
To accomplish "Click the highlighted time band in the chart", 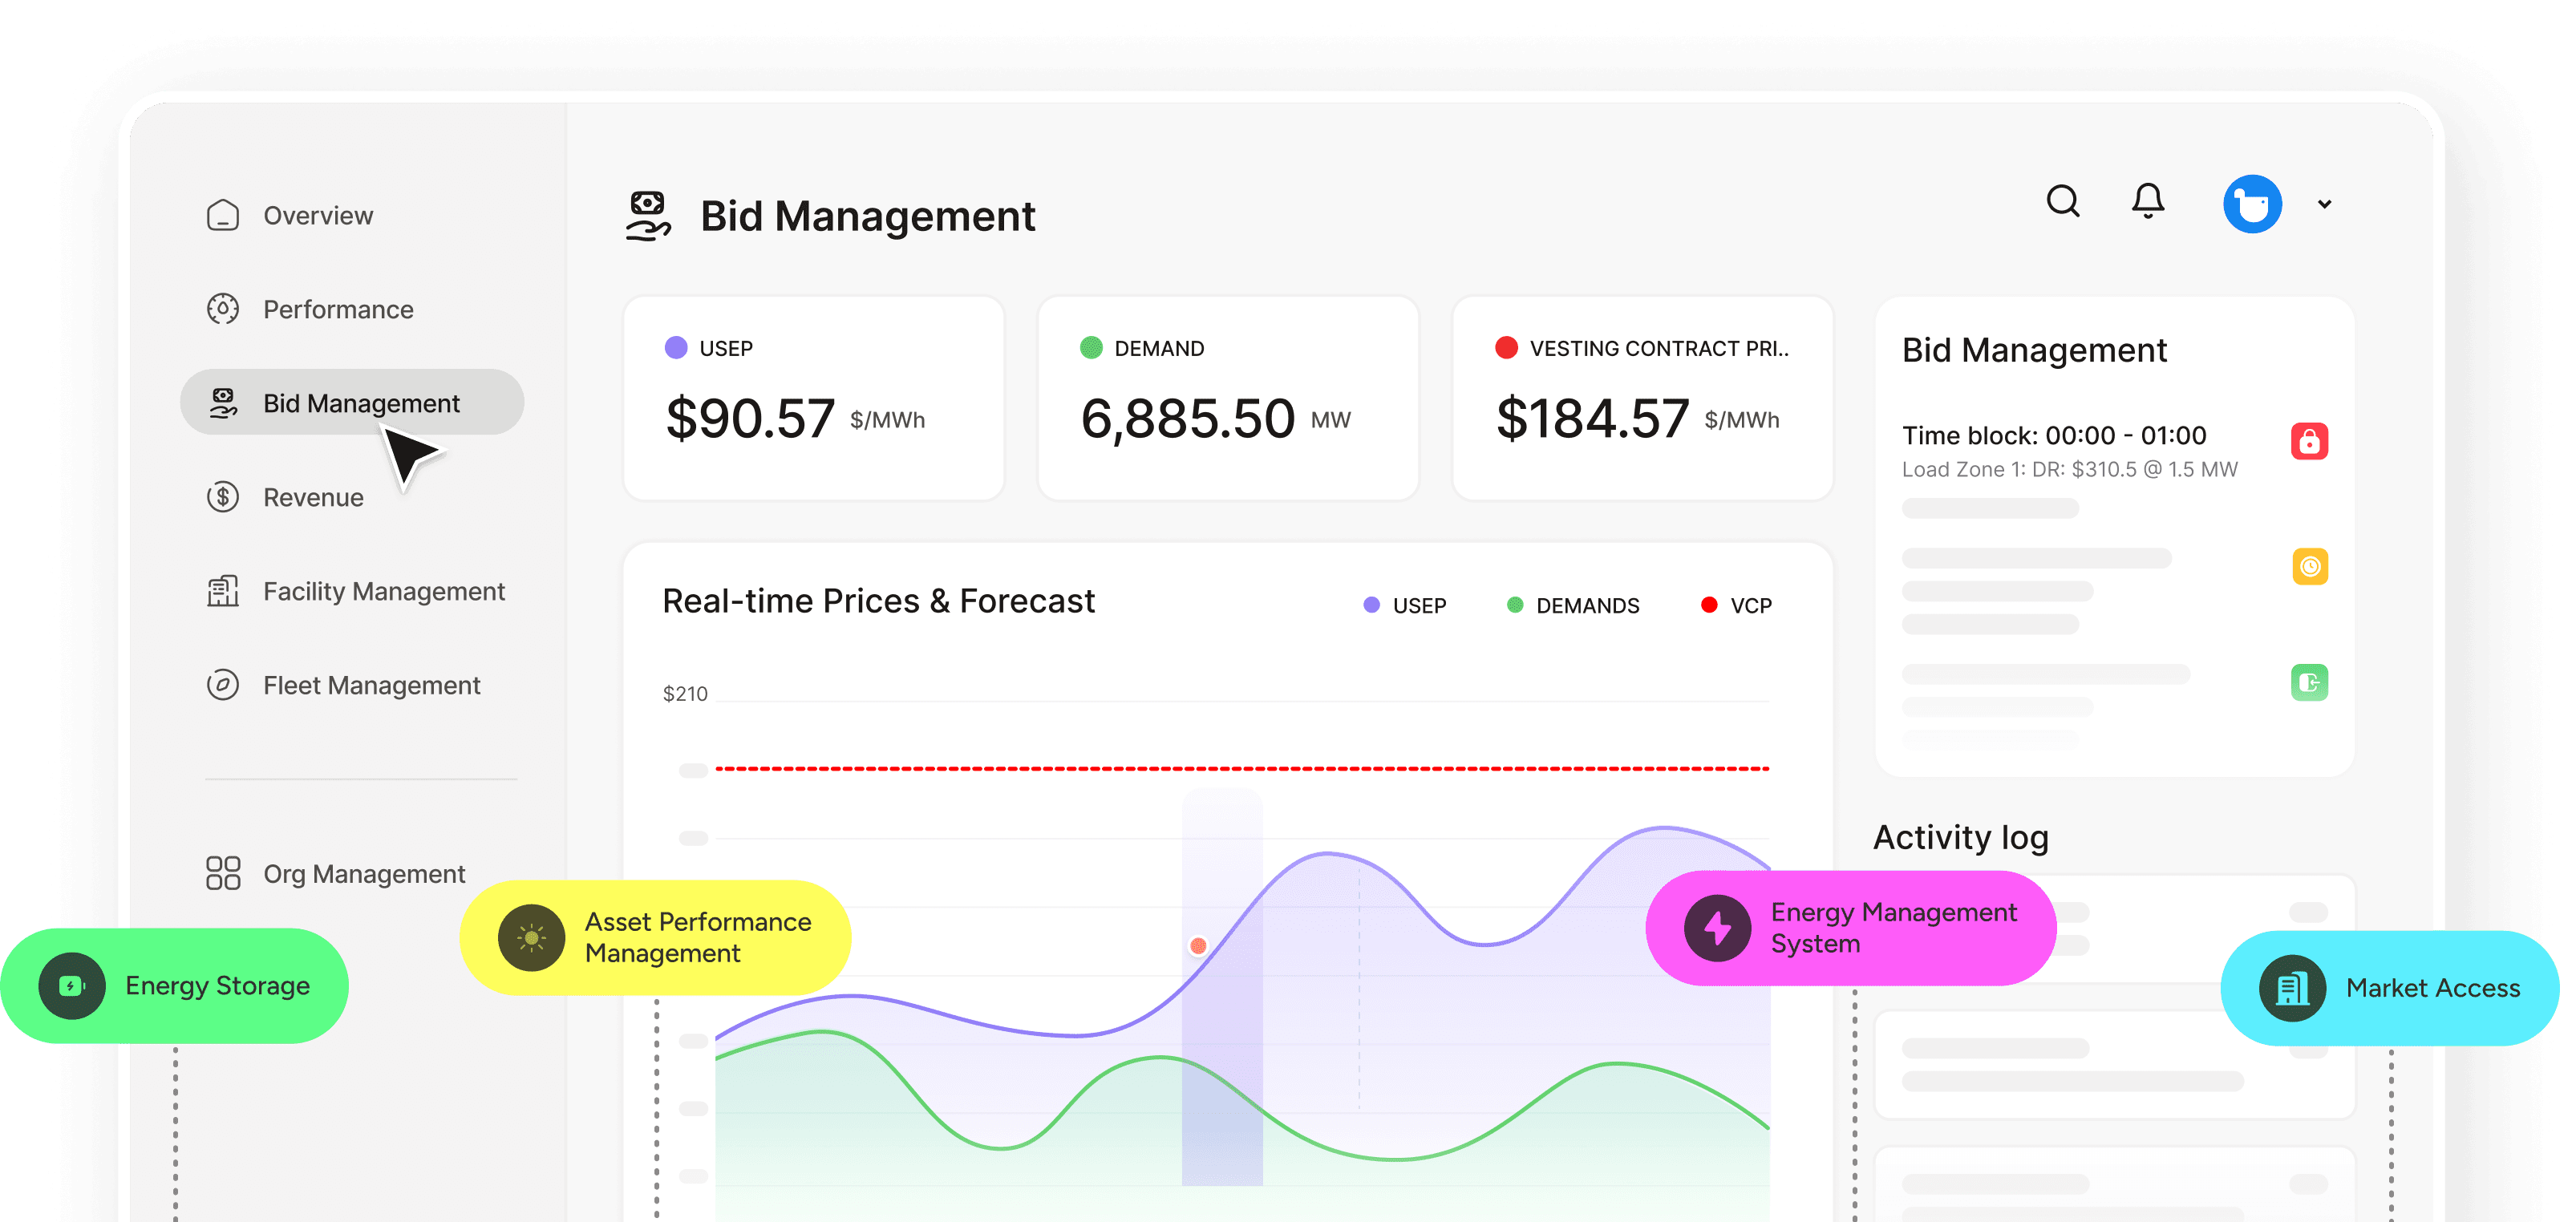I will pos(1222,987).
